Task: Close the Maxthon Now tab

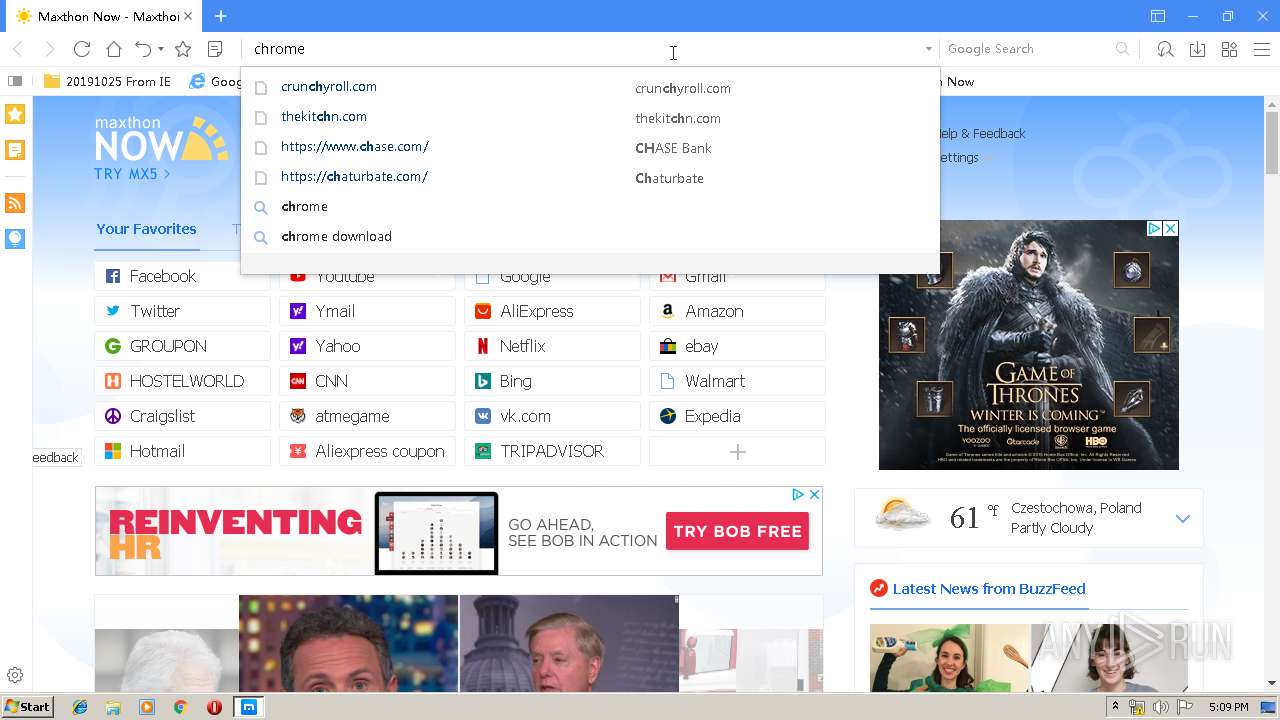Action: [188, 16]
